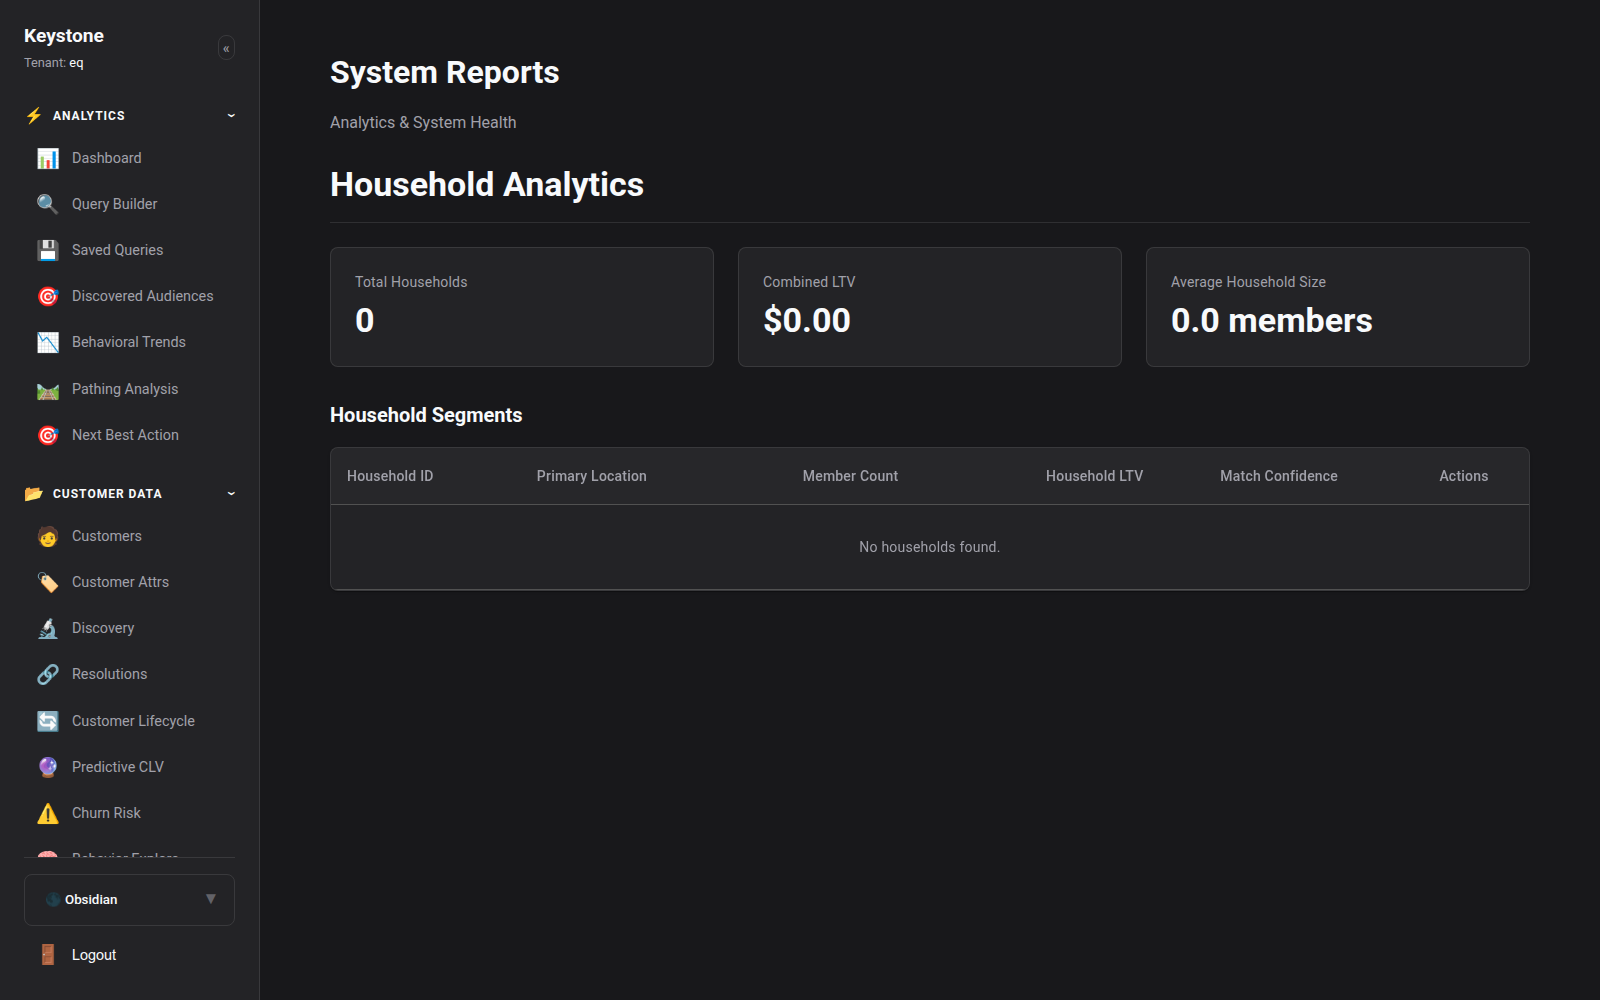Click the Churn Risk warning icon
The width and height of the screenshot is (1600, 1000).
coord(48,813)
